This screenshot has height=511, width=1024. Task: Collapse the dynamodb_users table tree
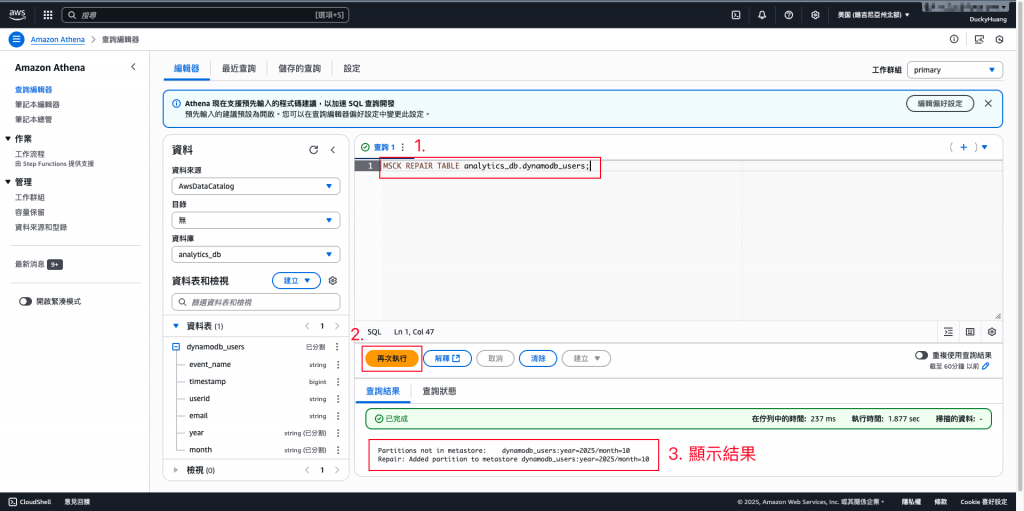[x=176, y=347]
